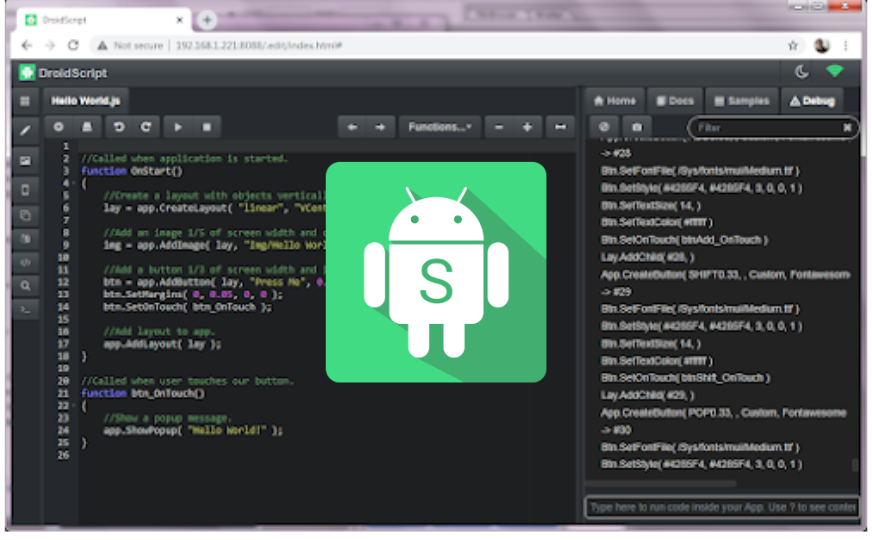Collapse the code fold arrow at line 4
The image size is (872, 540).
(73, 183)
